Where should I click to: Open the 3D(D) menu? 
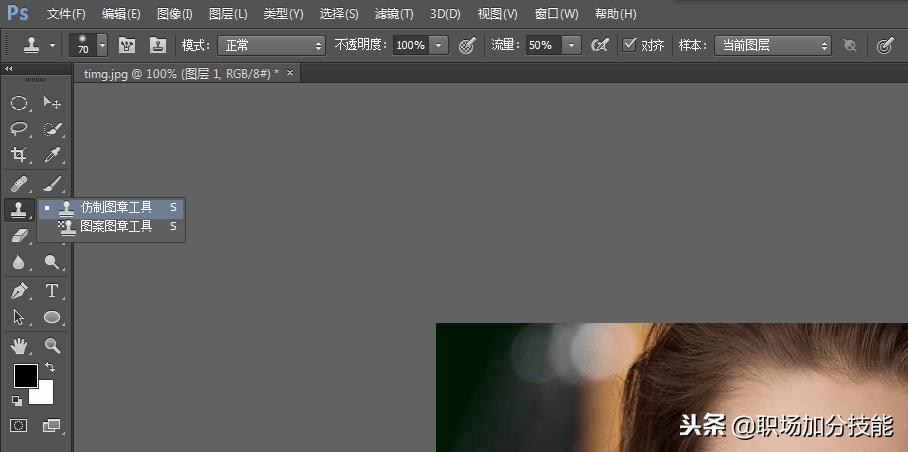pos(445,14)
